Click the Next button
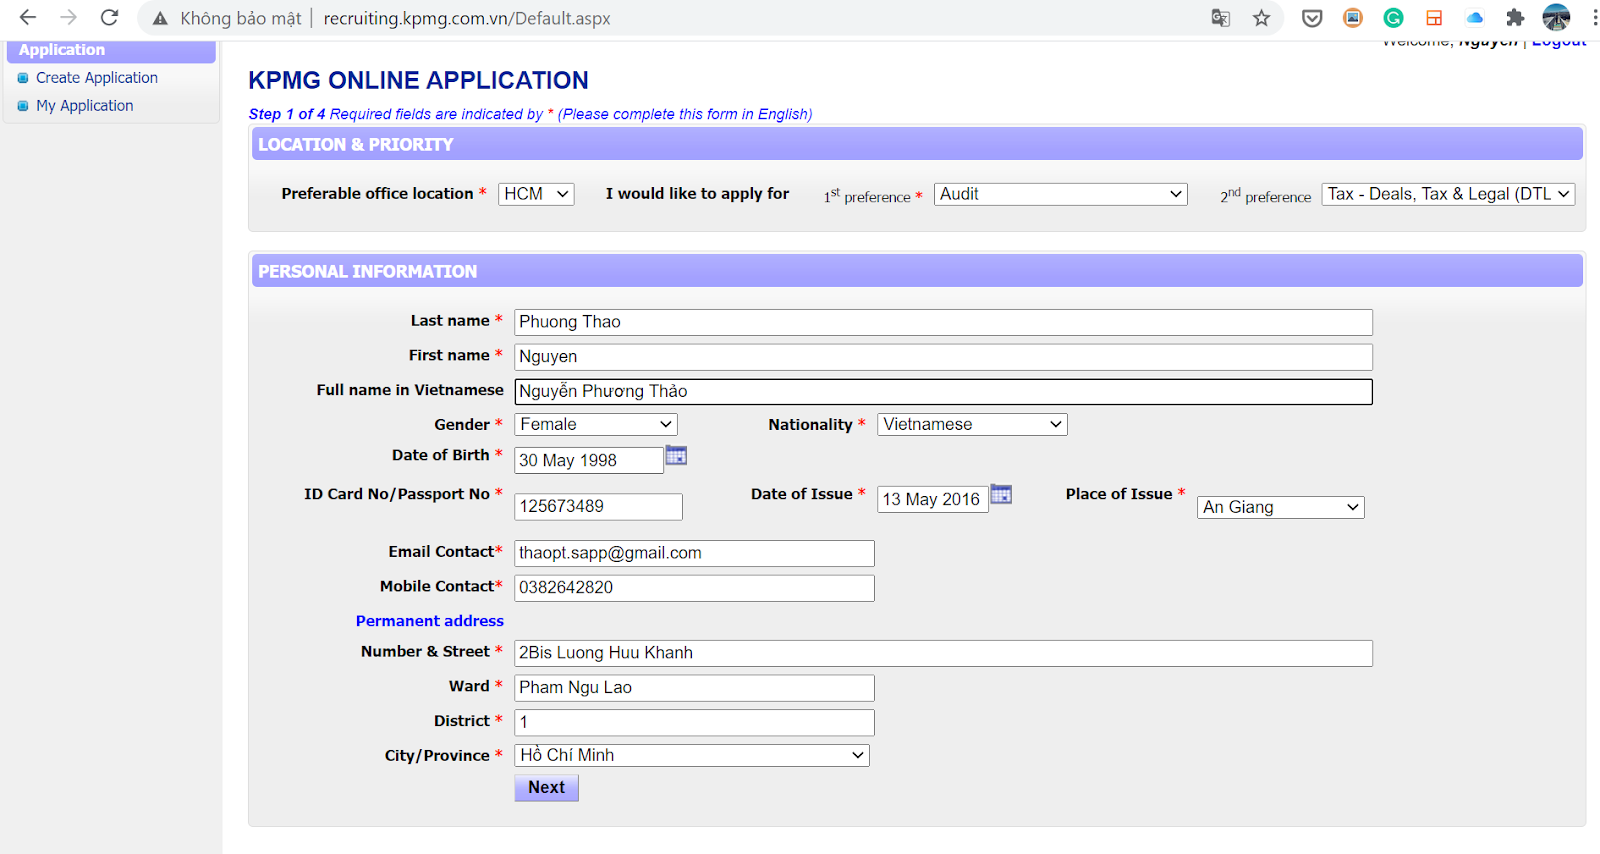The height and width of the screenshot is (854, 1600). (x=546, y=787)
